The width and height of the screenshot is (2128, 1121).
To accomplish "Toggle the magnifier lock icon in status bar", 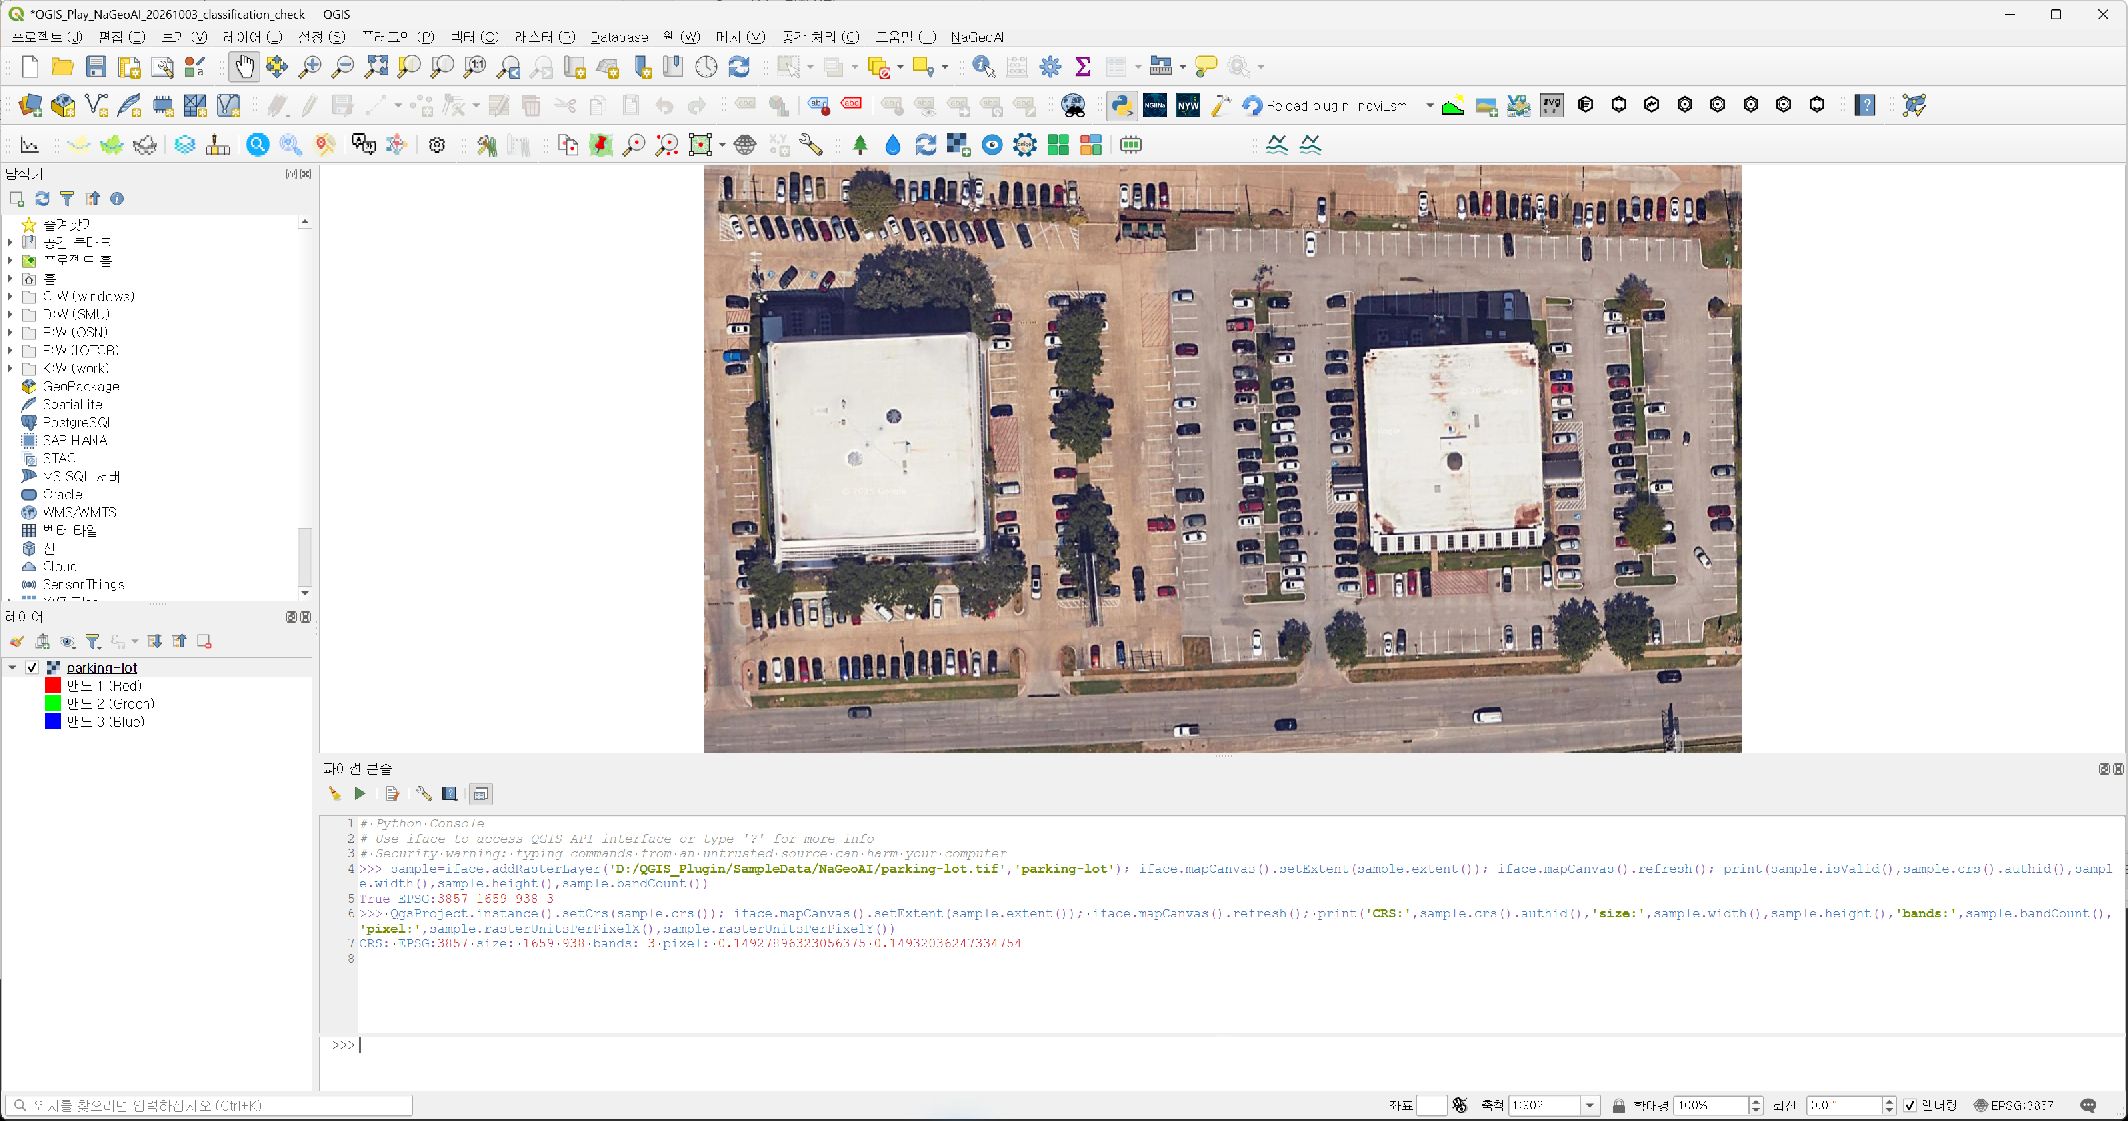I will tap(1618, 1105).
